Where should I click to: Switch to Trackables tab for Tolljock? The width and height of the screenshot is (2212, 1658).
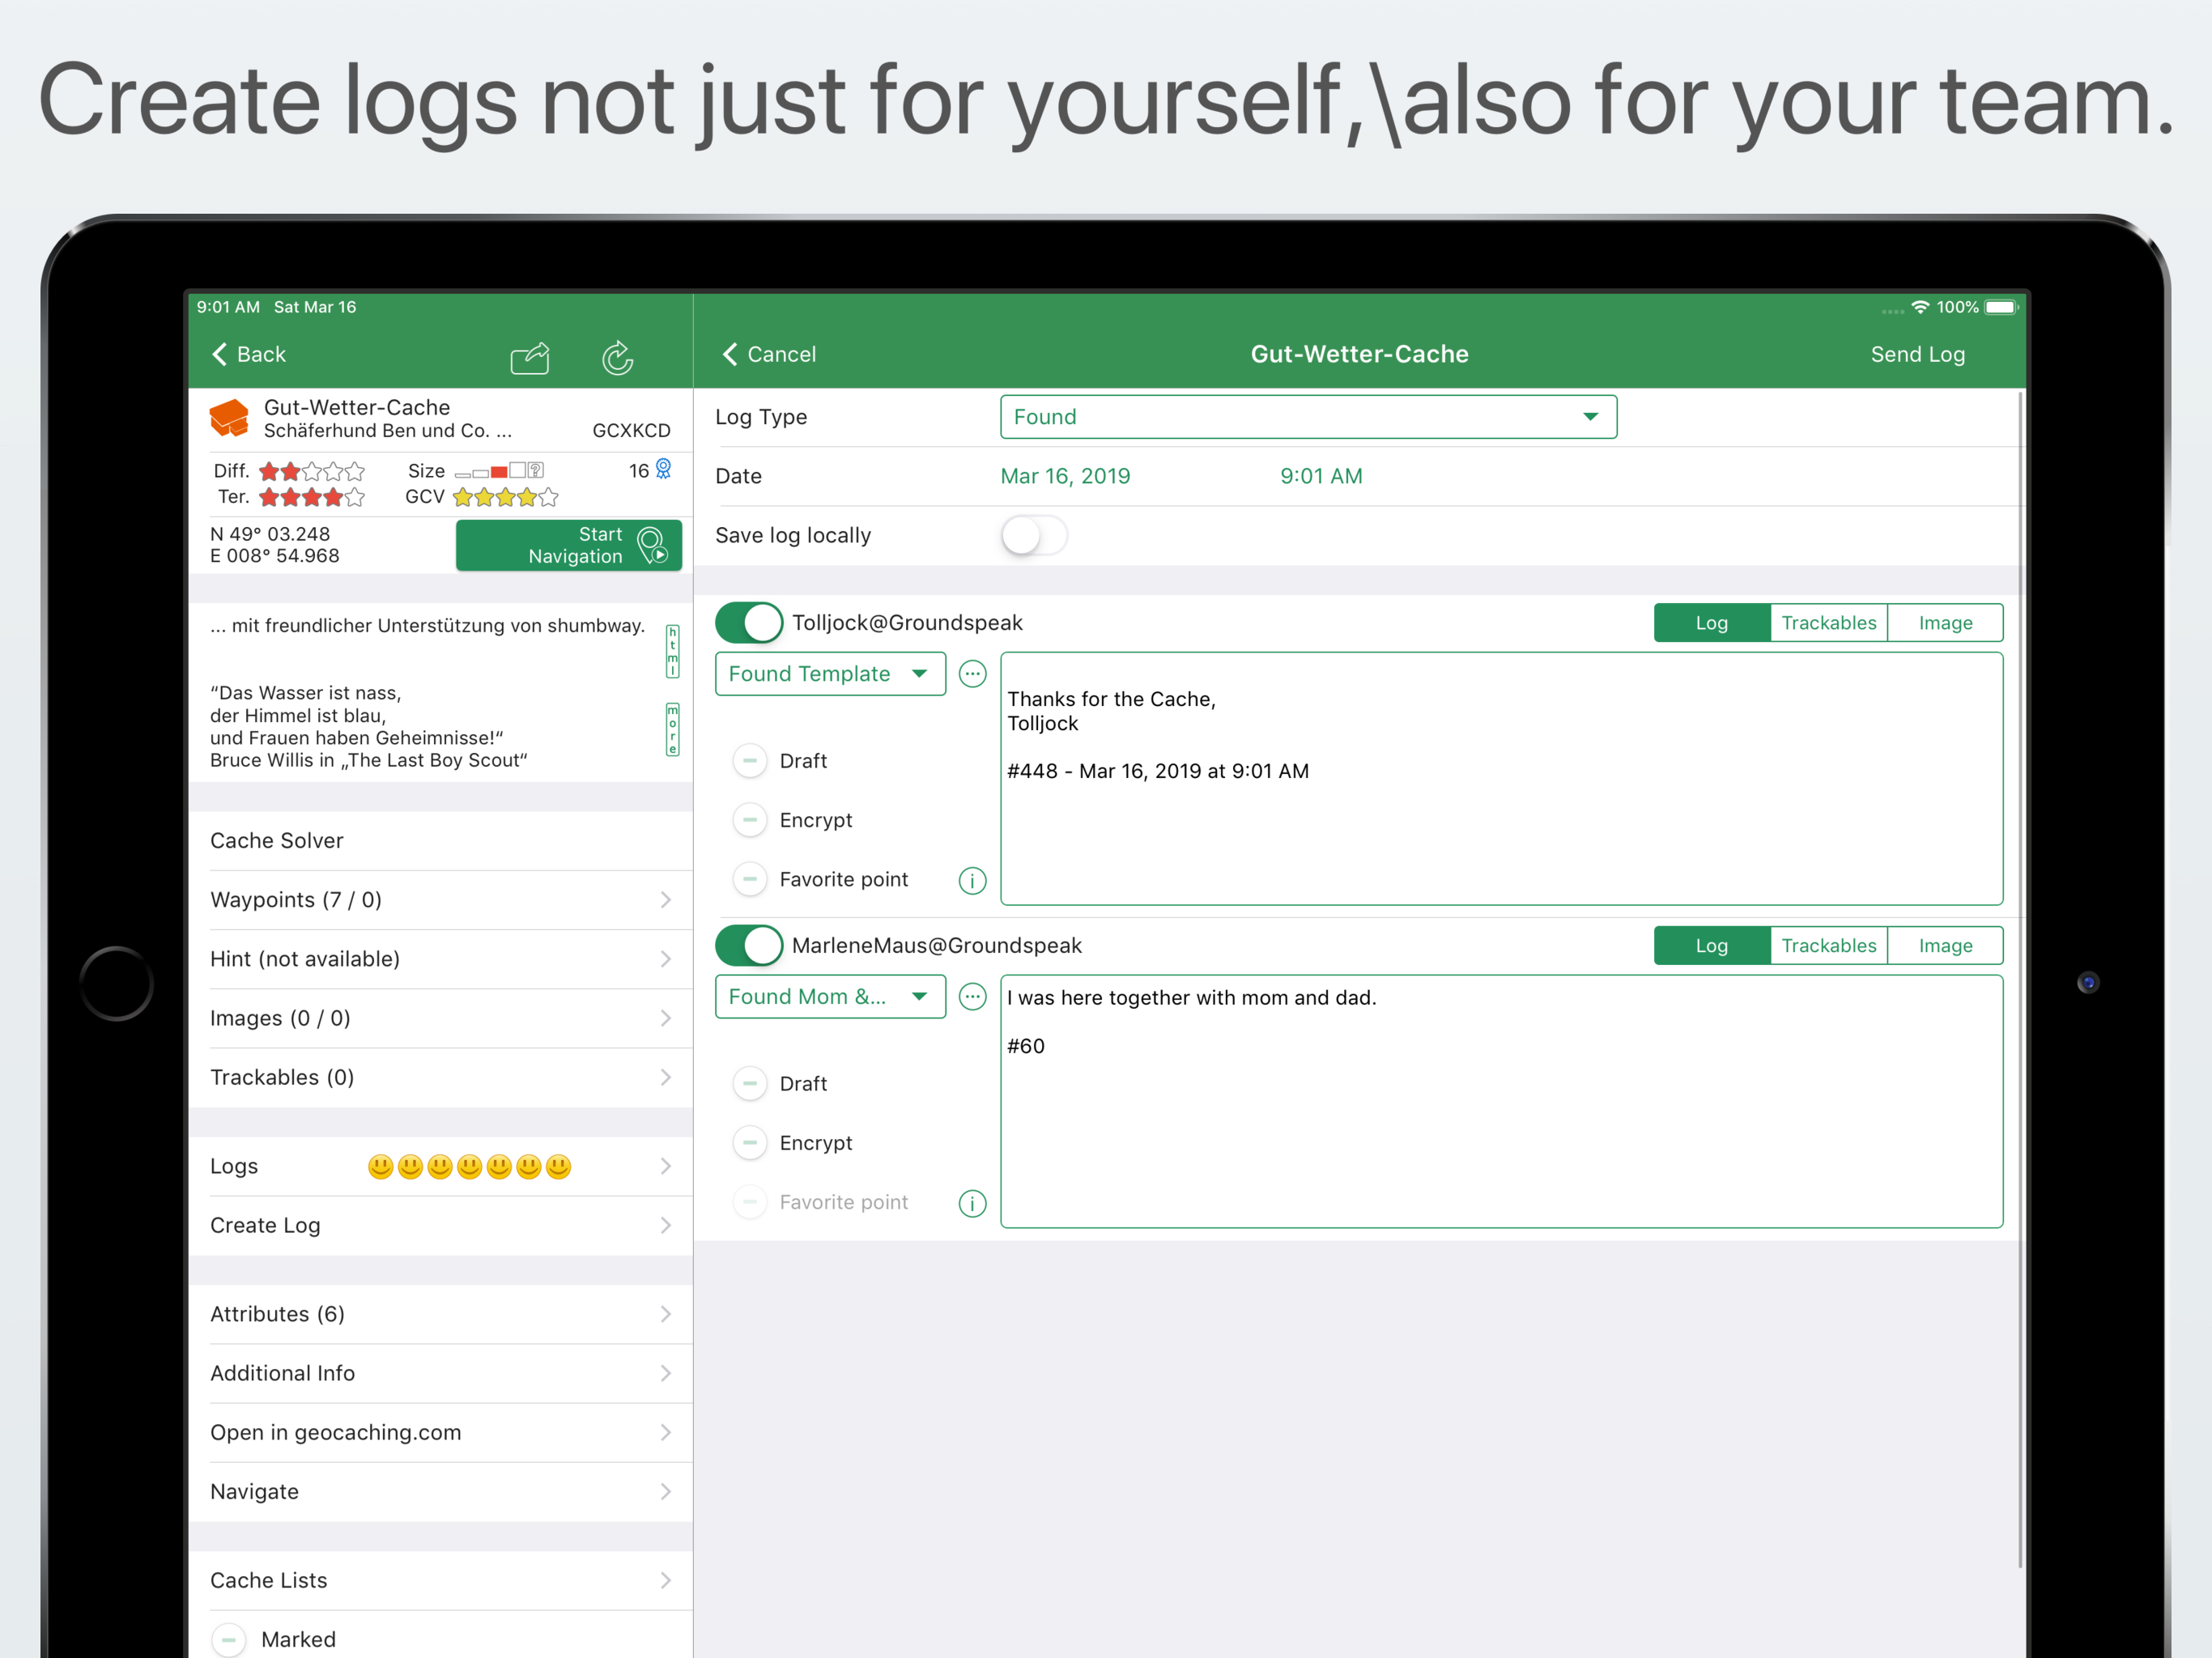click(1828, 623)
